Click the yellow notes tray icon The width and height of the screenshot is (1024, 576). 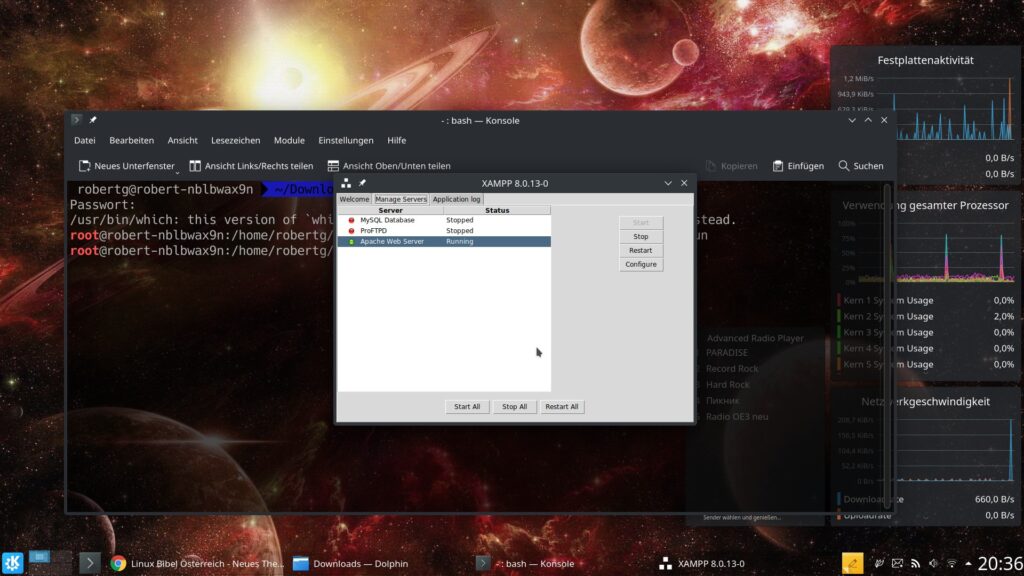point(852,563)
